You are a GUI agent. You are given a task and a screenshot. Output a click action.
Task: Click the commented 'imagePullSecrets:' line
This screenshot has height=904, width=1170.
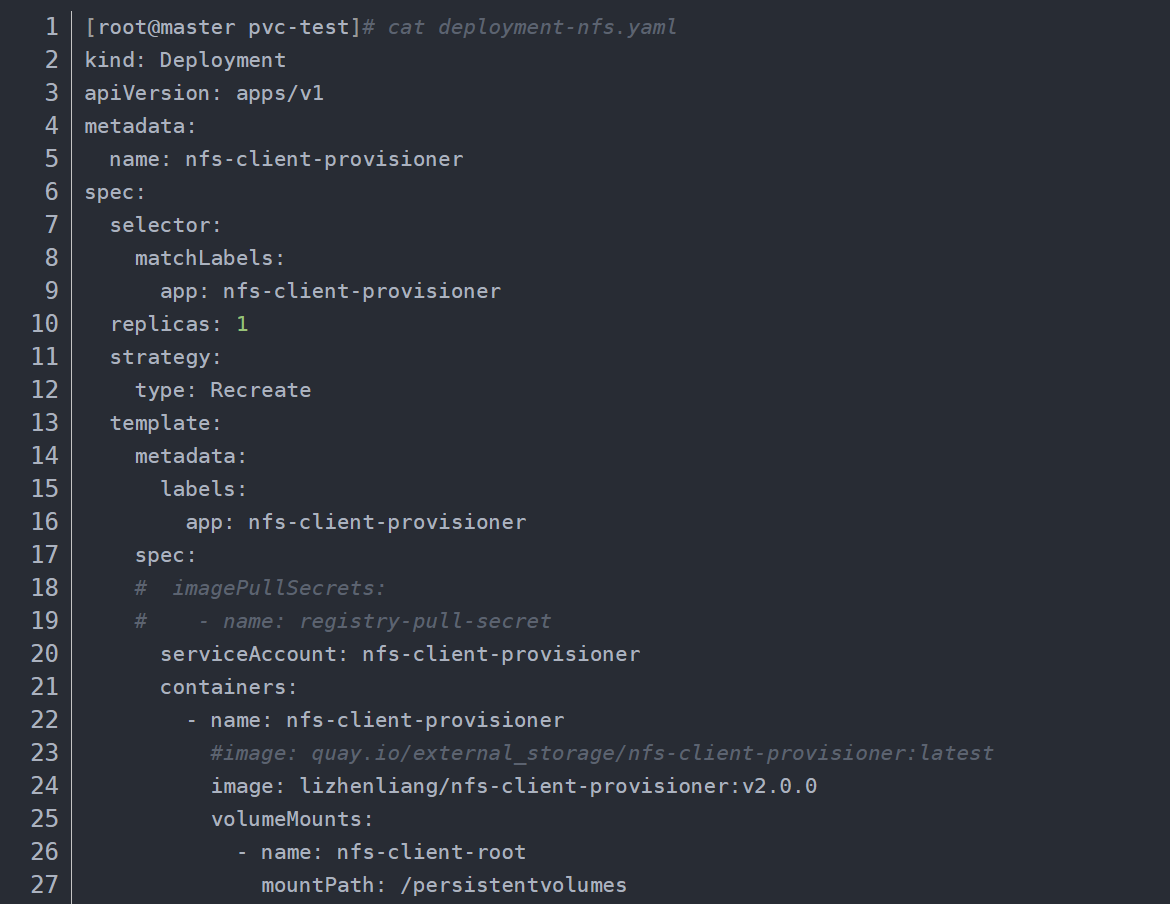click(278, 588)
